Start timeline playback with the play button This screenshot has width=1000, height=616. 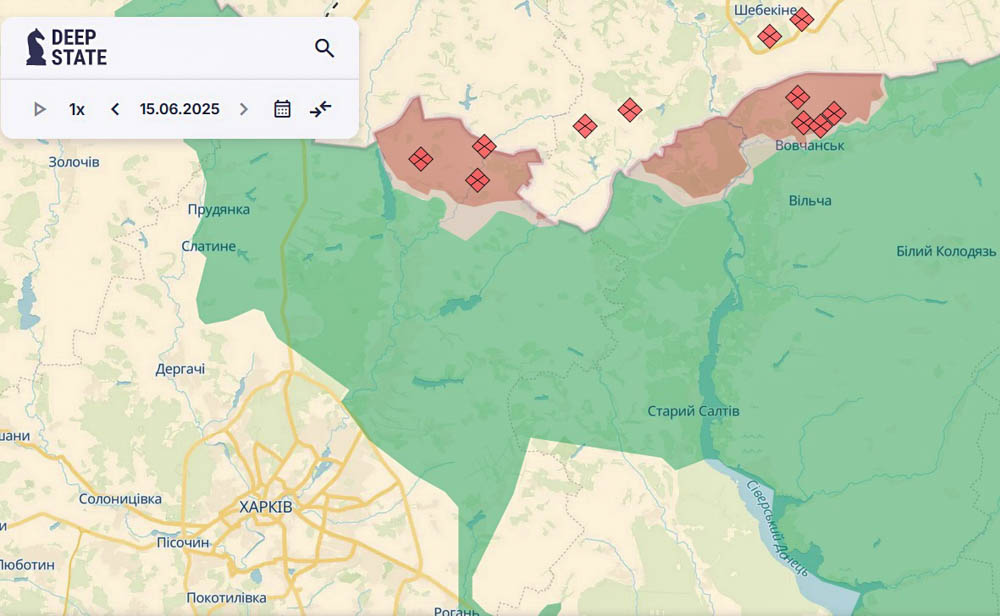point(40,109)
